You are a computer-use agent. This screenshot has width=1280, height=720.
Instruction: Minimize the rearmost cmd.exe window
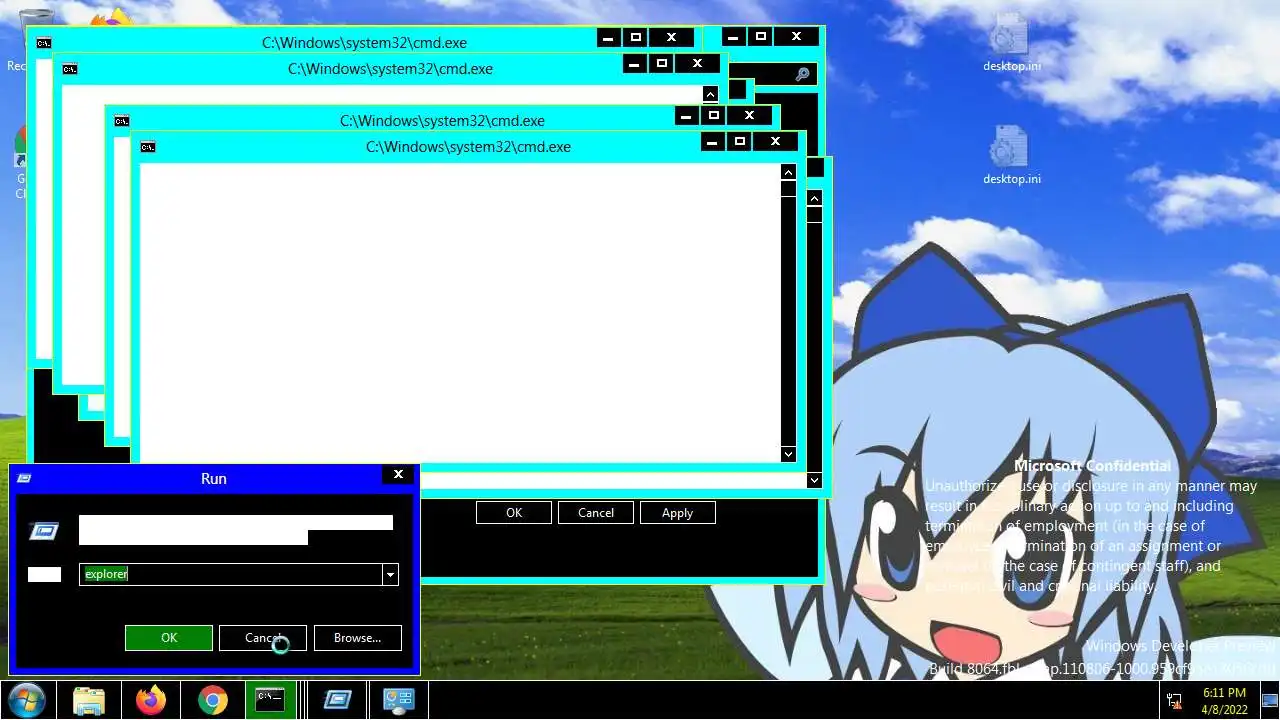click(608, 38)
